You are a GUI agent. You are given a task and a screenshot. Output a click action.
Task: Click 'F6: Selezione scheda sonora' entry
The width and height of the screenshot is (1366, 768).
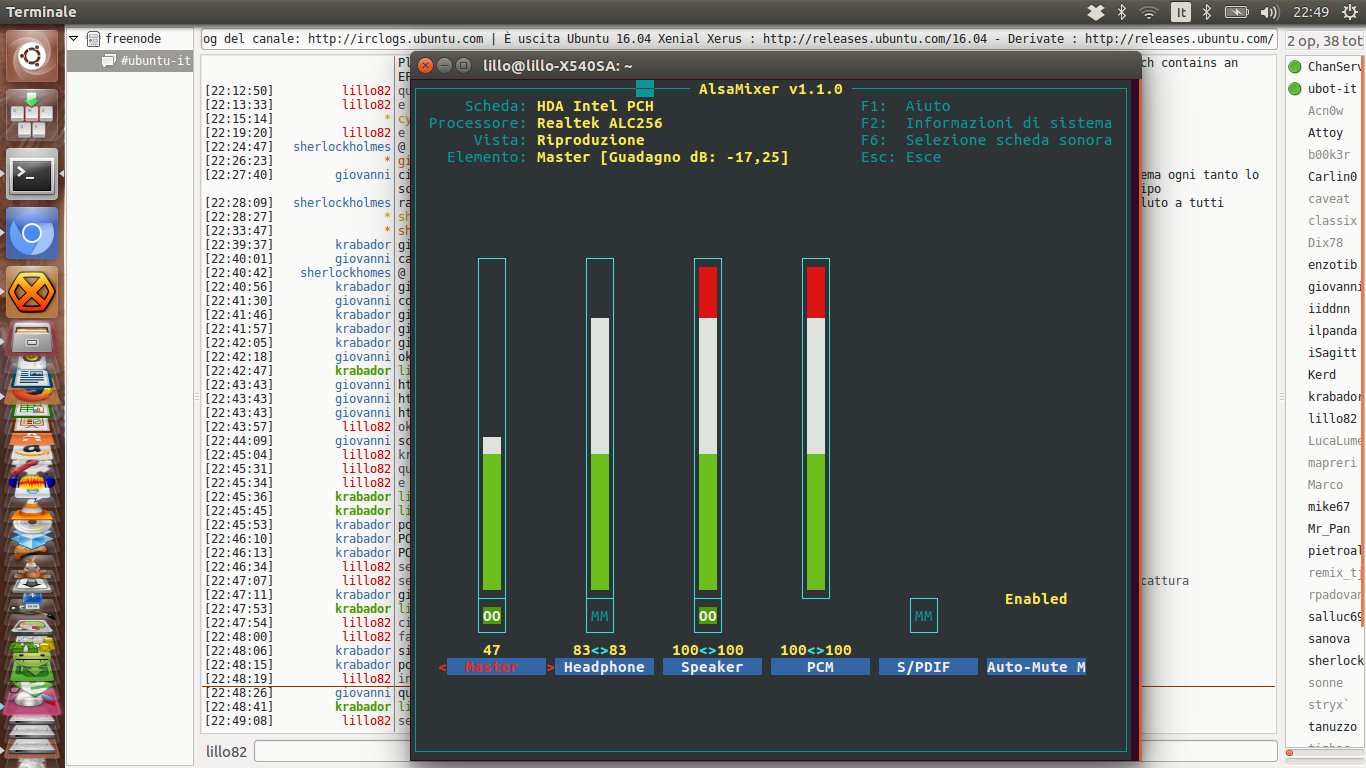(987, 140)
